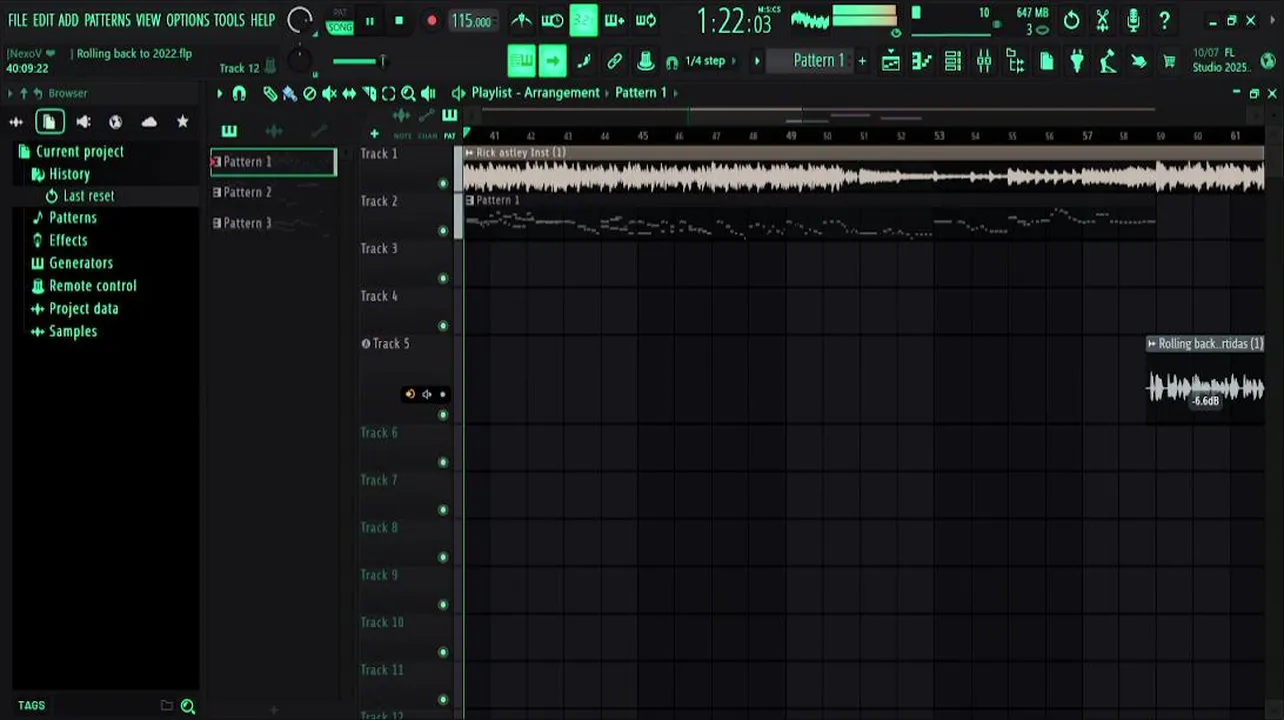
Task: Toggle loop recording icon
Action: pos(646,20)
